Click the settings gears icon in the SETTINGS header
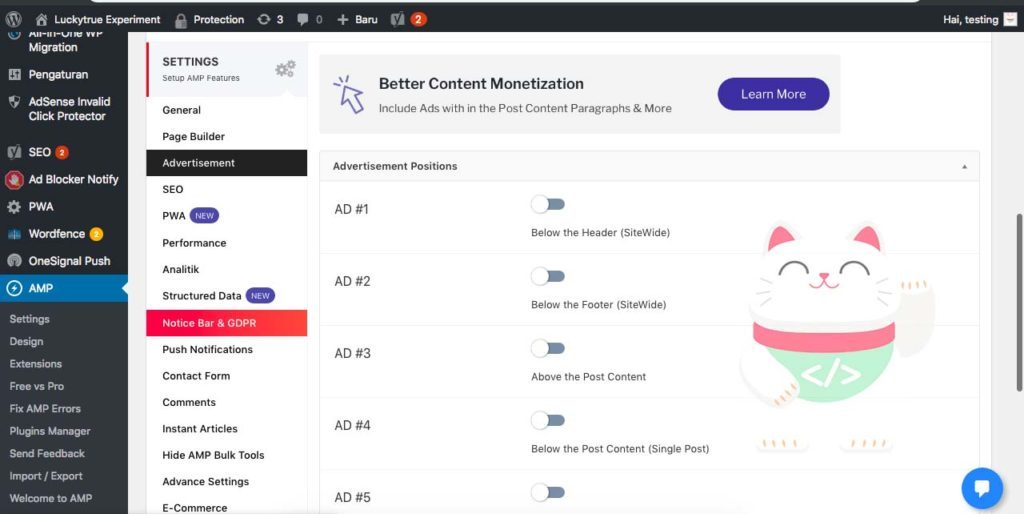1024x514 pixels. (285, 69)
